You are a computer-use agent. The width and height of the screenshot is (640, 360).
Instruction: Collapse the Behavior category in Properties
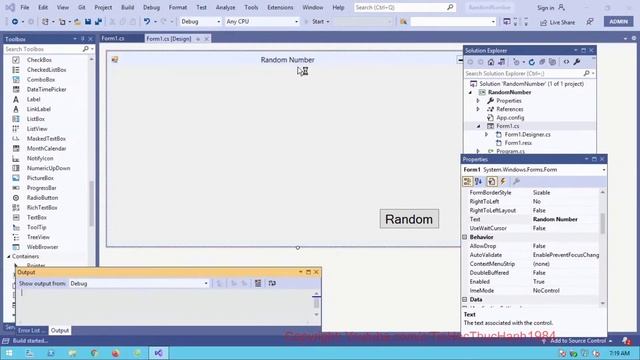(464, 237)
